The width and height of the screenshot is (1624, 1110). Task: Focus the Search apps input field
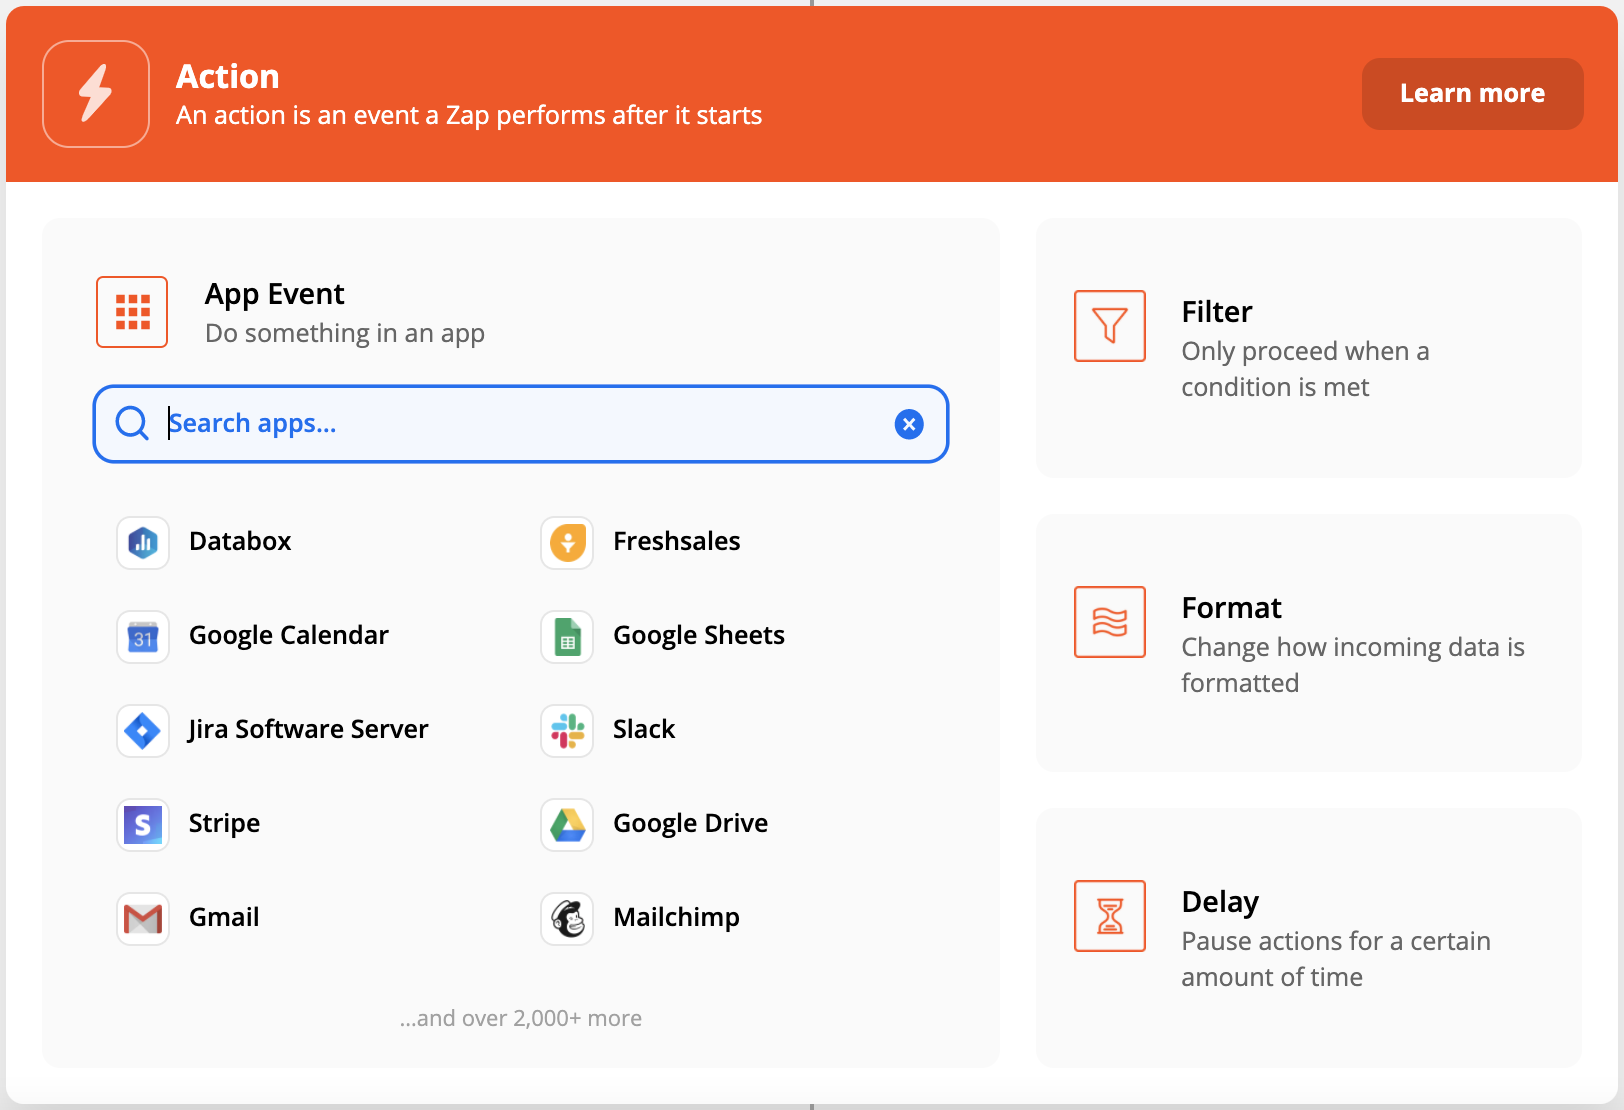pyautogui.click(x=520, y=424)
